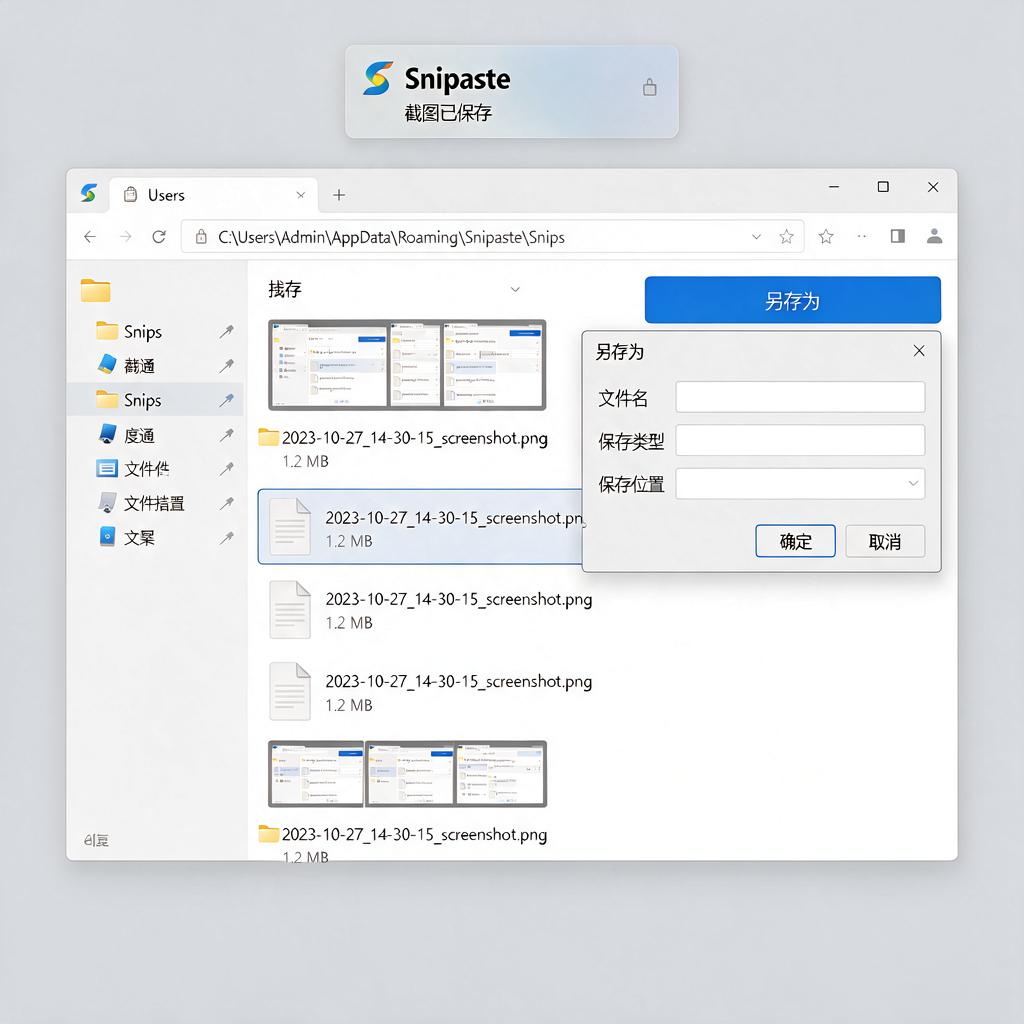Viewport: 1024px width, 1024px height.
Task: Go forward with the right arrow
Action: point(125,236)
